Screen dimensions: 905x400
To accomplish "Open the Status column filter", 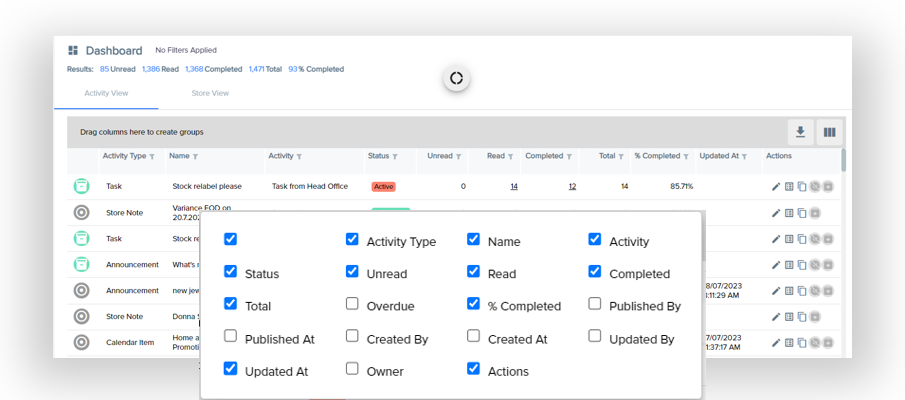I will (x=395, y=157).
